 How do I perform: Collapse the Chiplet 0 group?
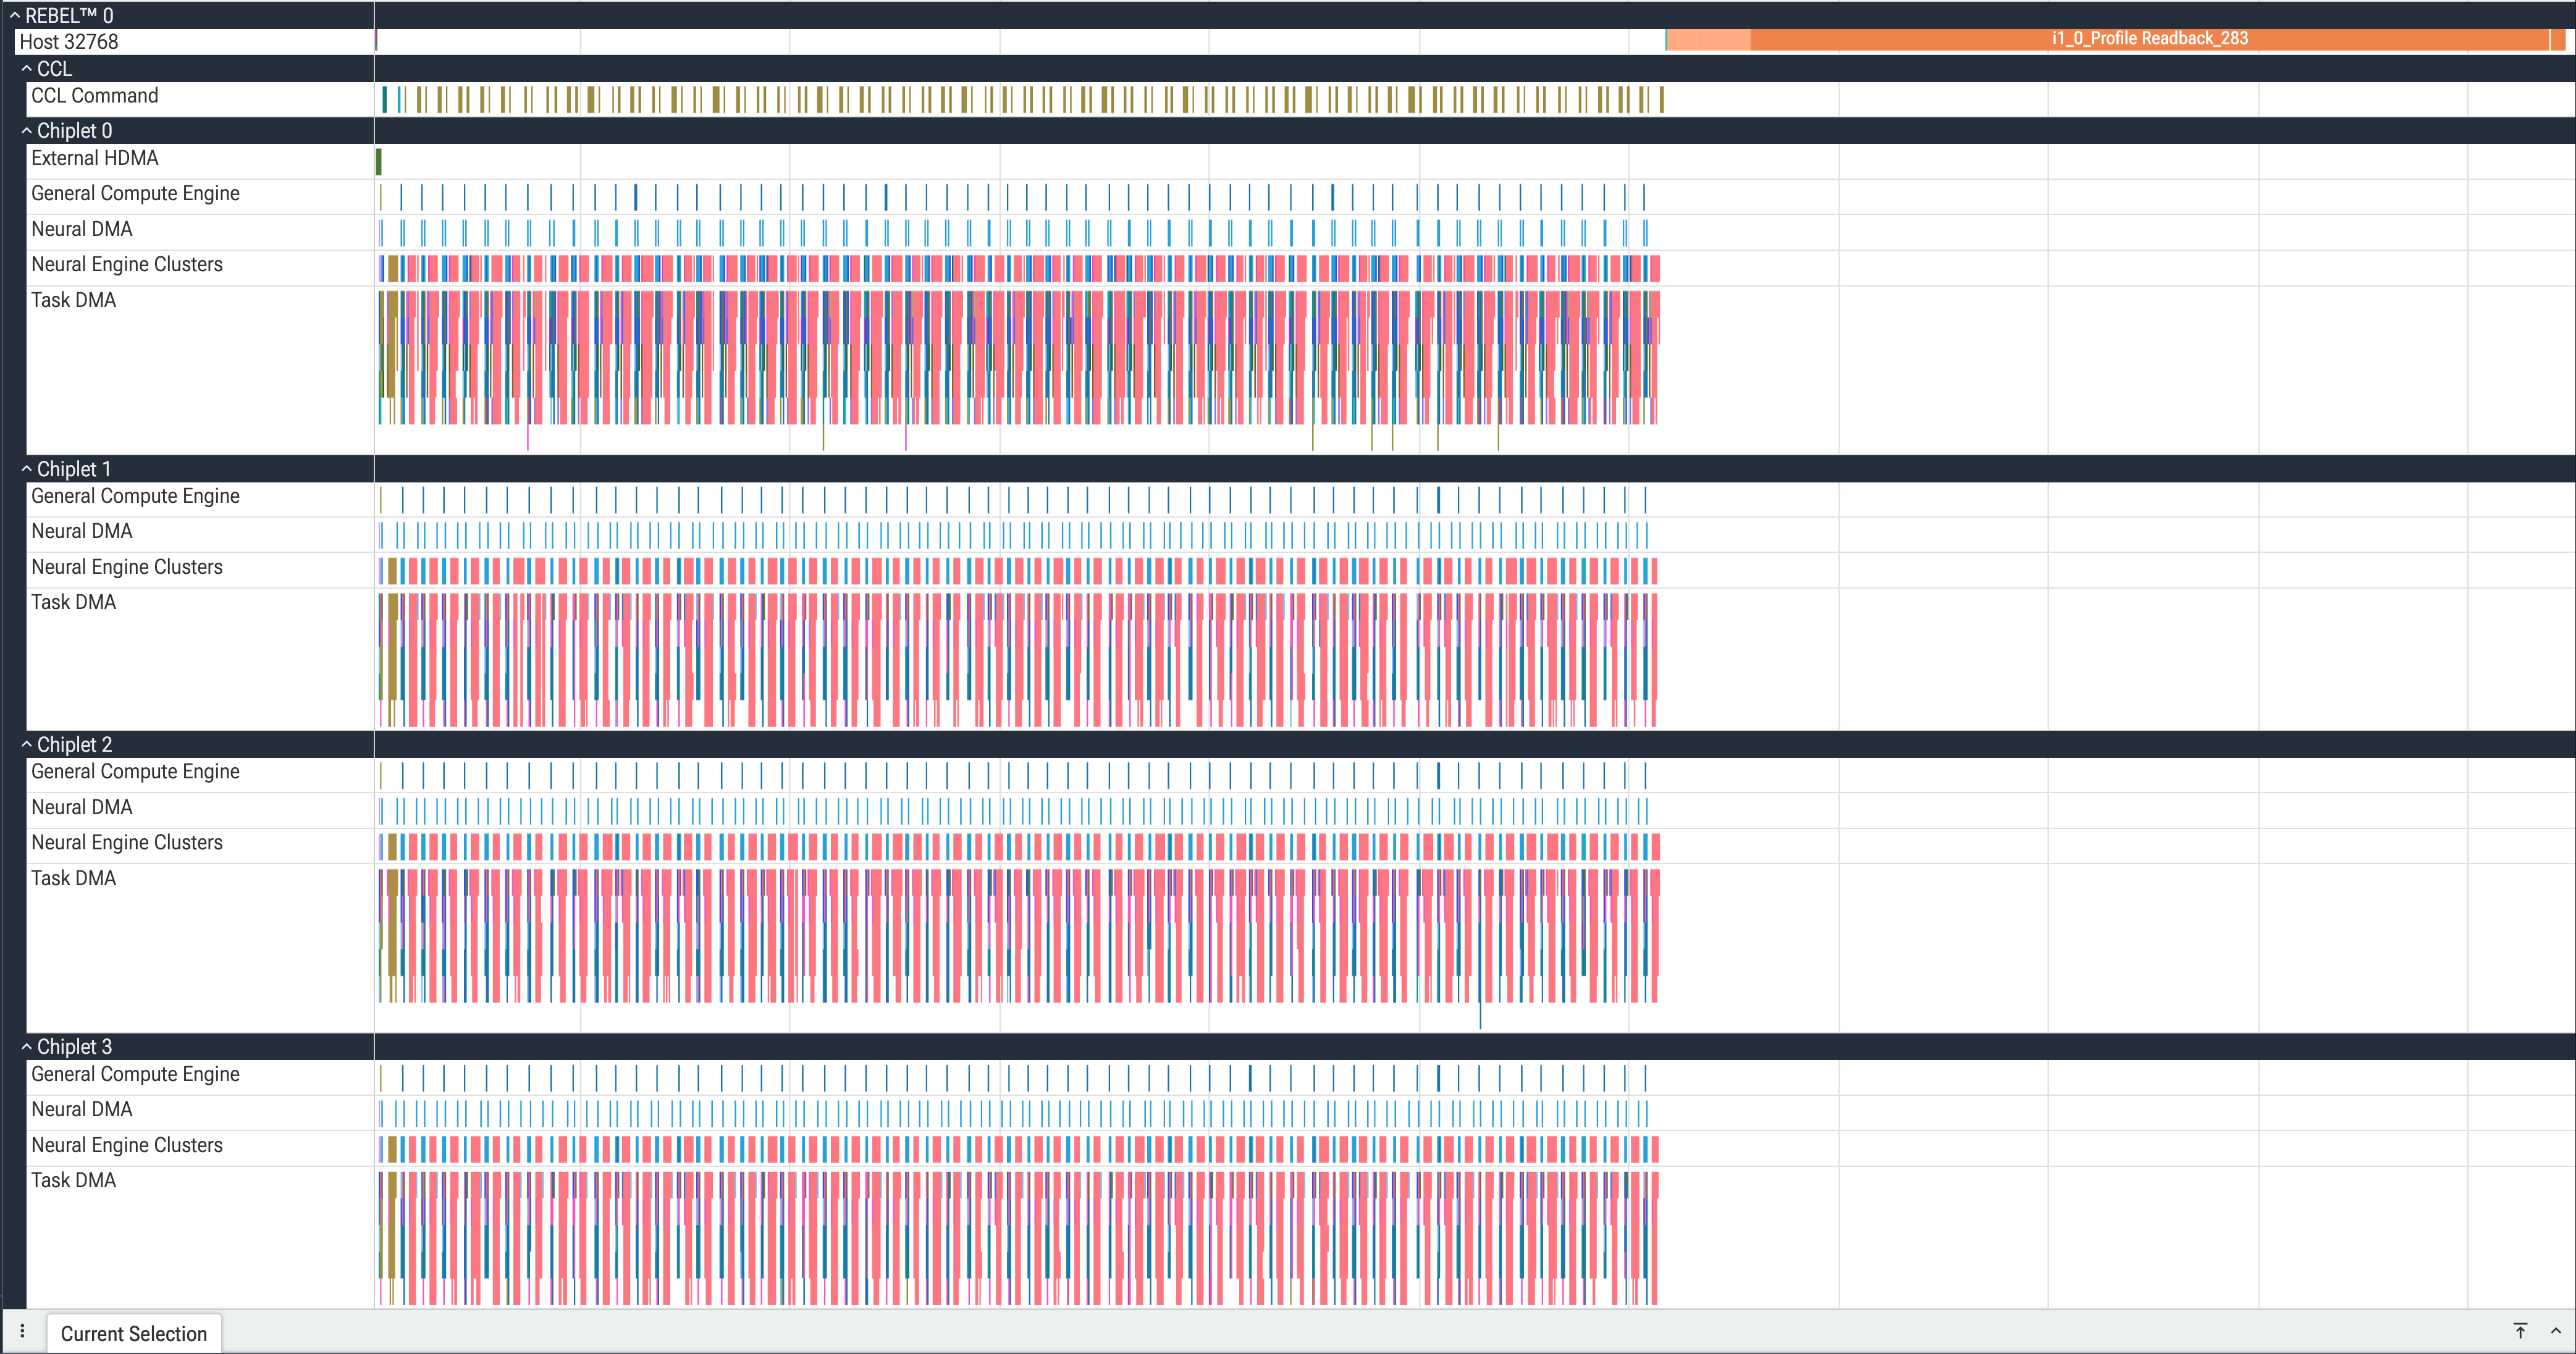(x=27, y=131)
